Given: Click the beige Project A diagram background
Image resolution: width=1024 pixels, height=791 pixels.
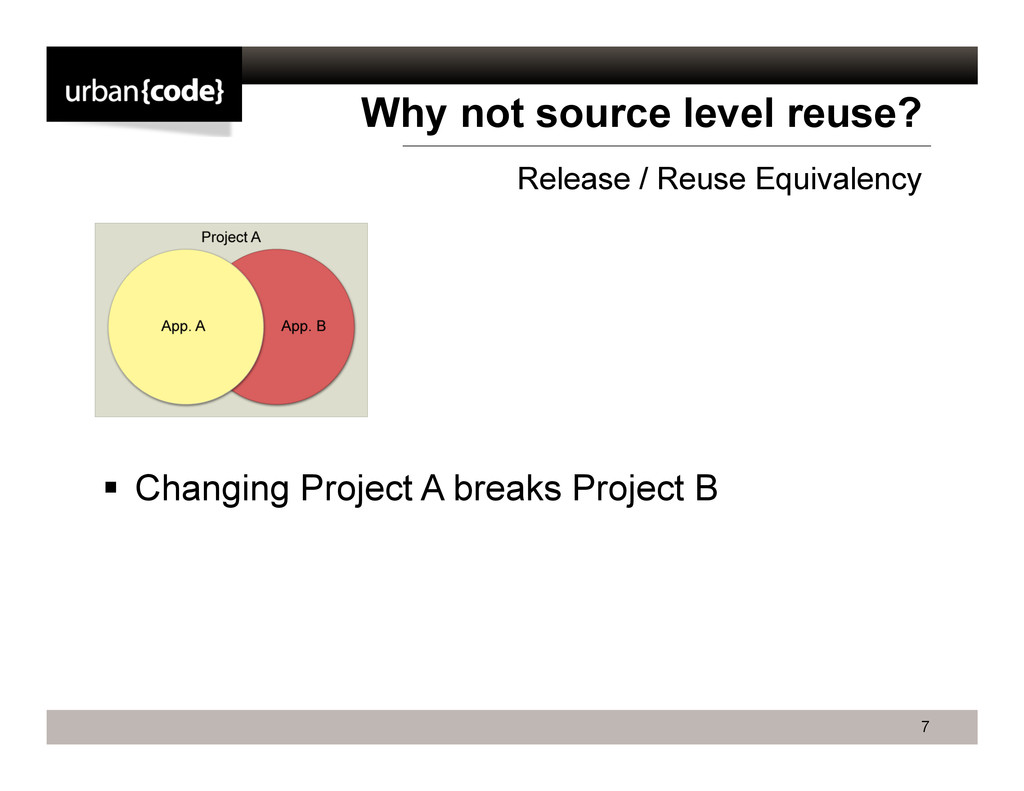Looking at the screenshot, I should pos(231,320).
